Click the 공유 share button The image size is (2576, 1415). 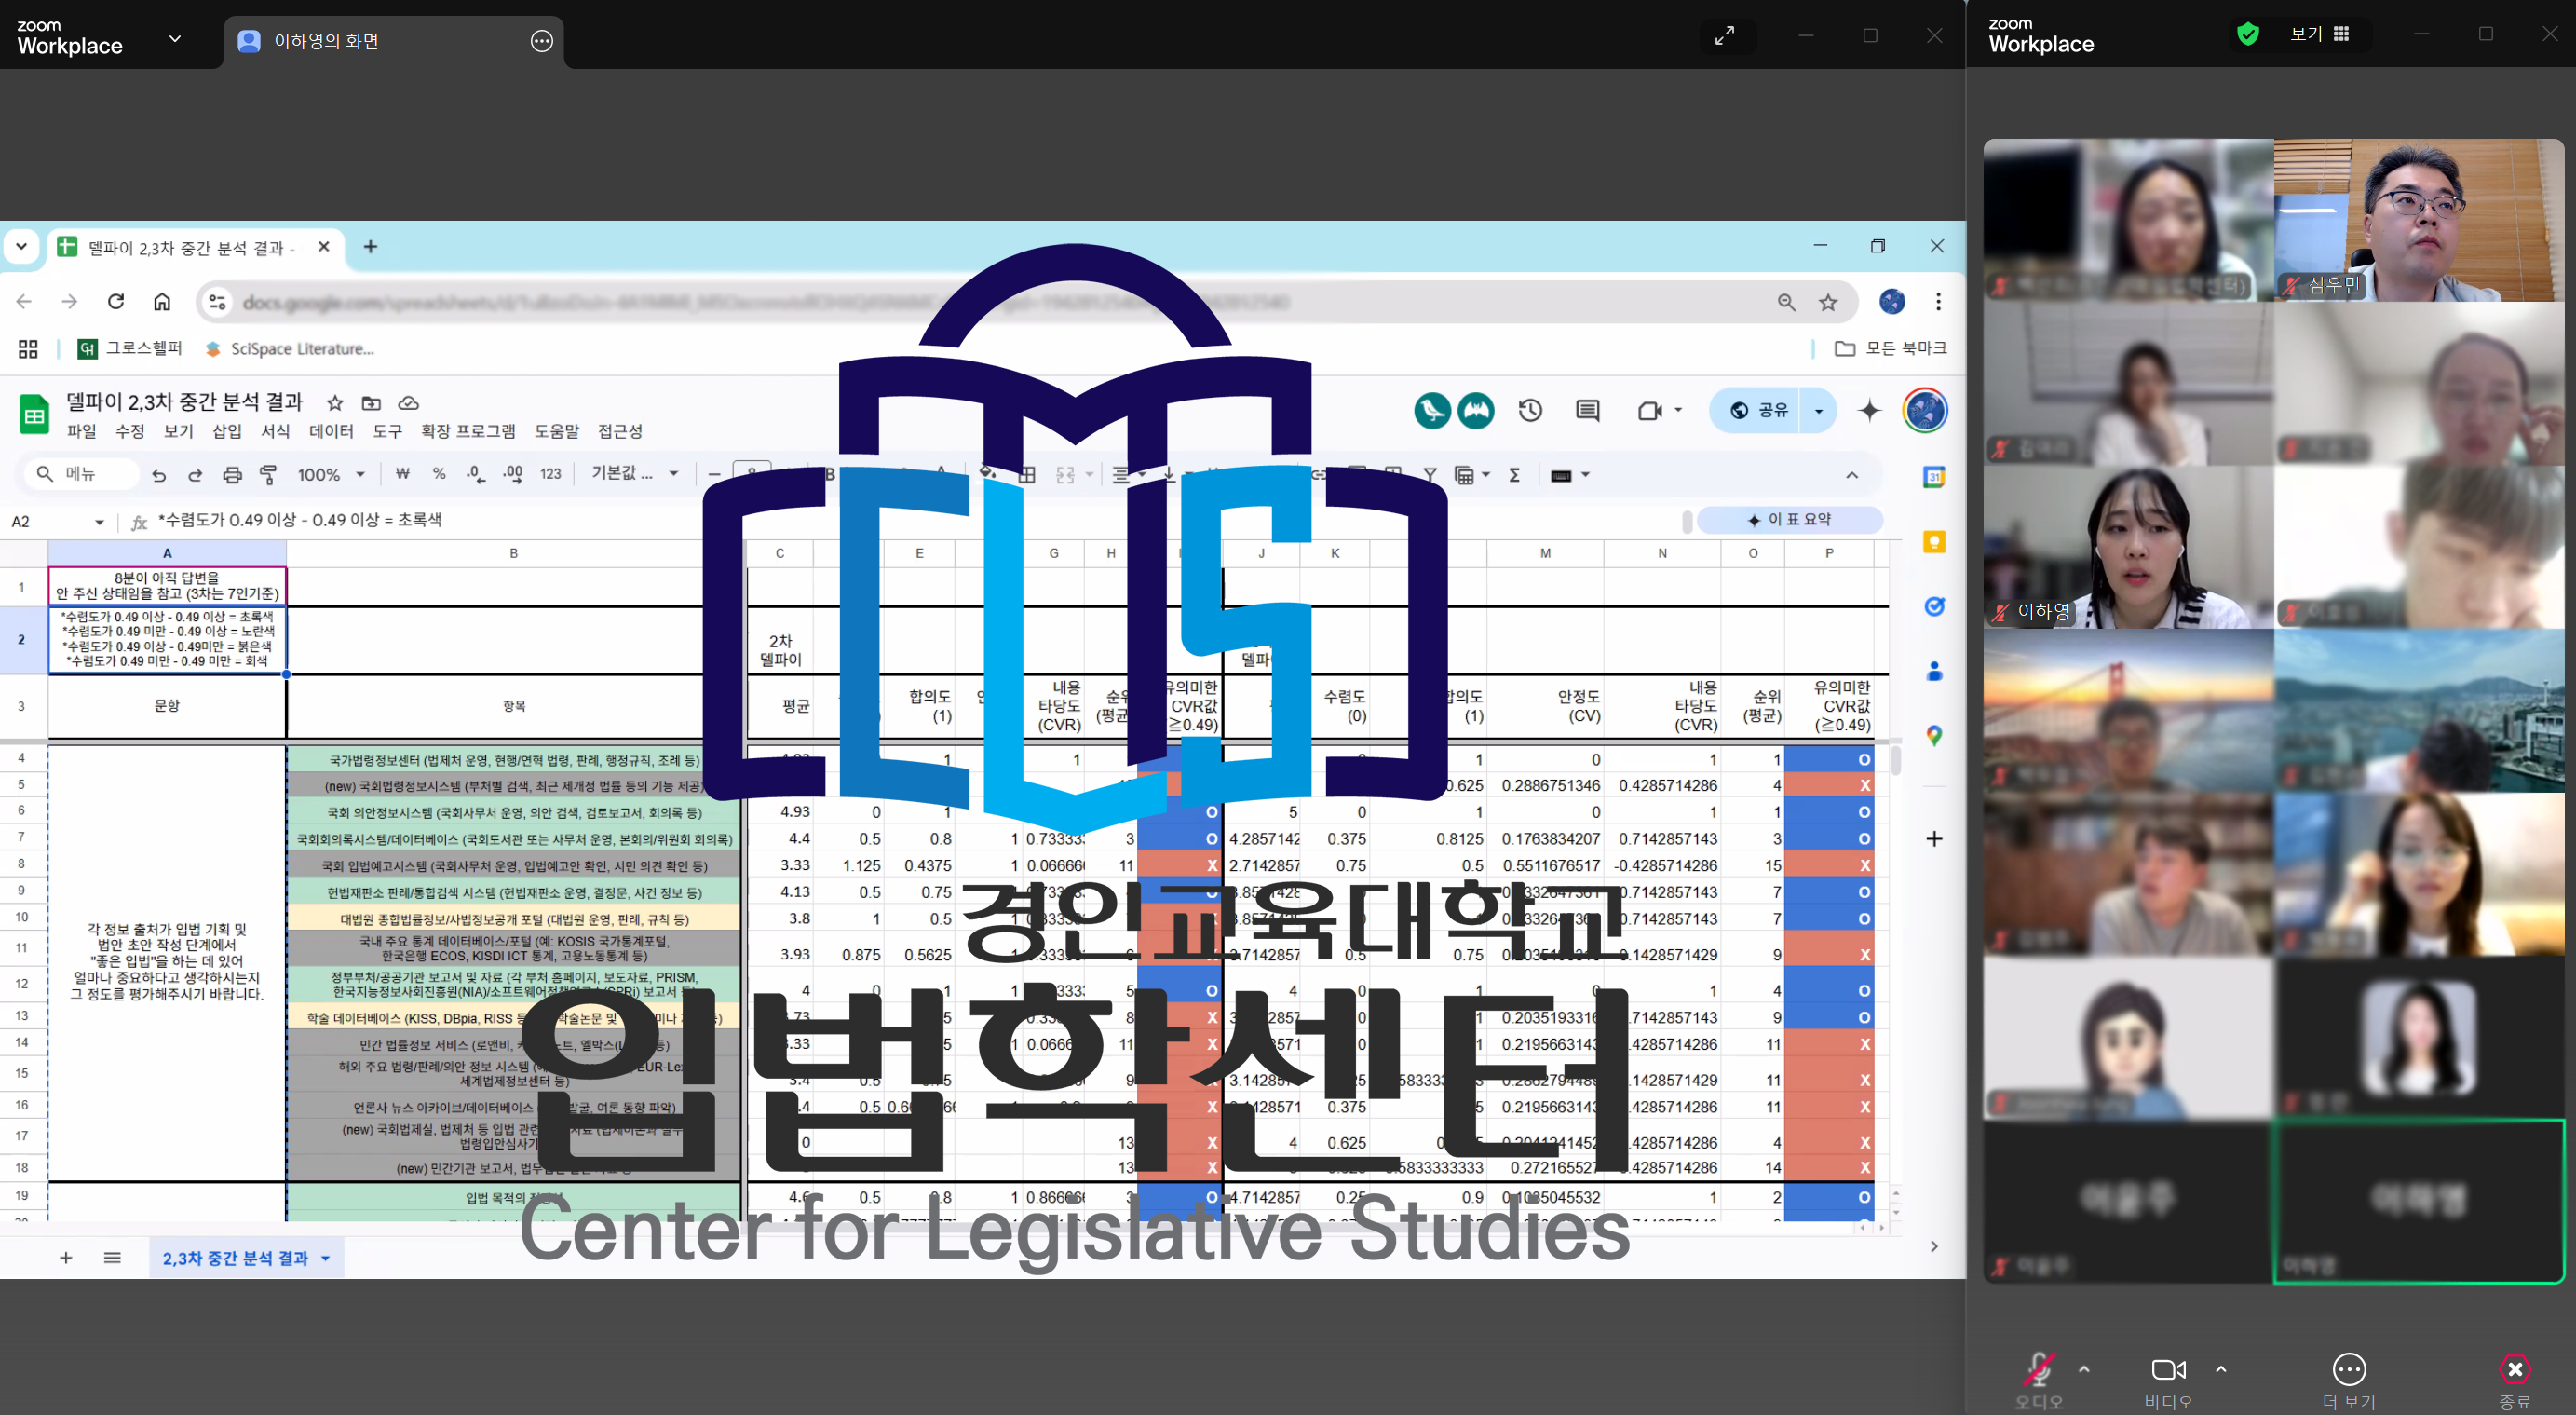tap(1757, 411)
